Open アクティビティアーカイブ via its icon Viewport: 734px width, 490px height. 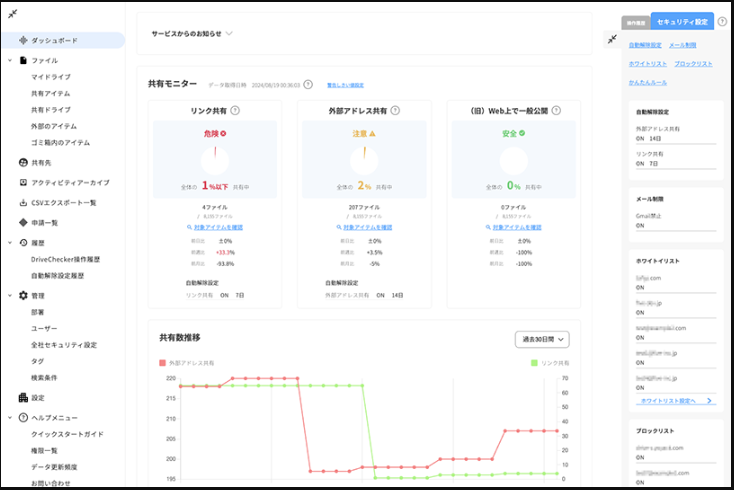[x=23, y=182]
